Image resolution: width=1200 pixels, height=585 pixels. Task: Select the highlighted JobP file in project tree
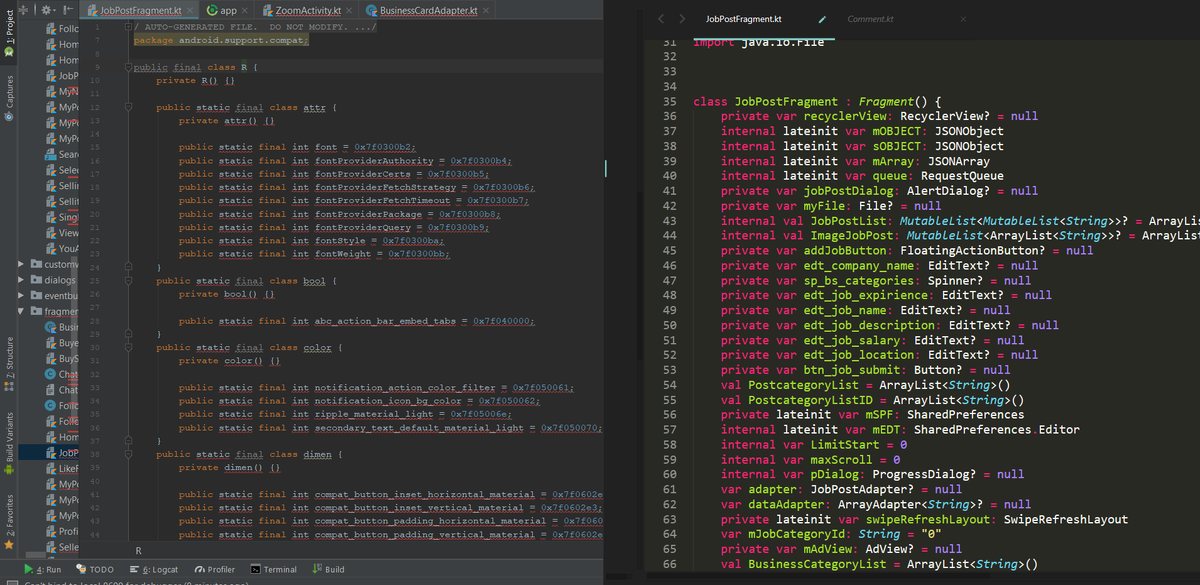(62, 452)
